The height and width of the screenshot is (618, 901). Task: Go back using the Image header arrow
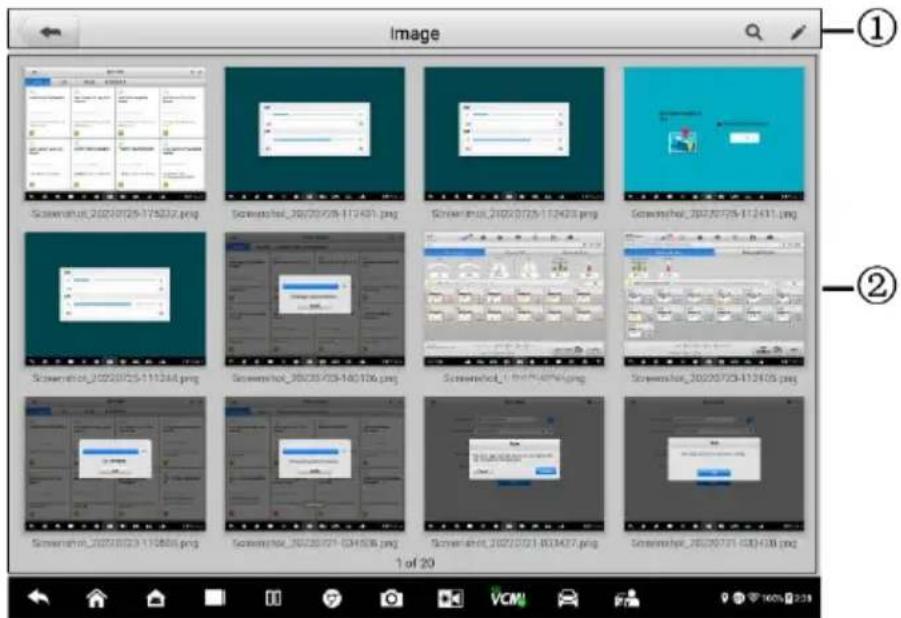pos(51,32)
